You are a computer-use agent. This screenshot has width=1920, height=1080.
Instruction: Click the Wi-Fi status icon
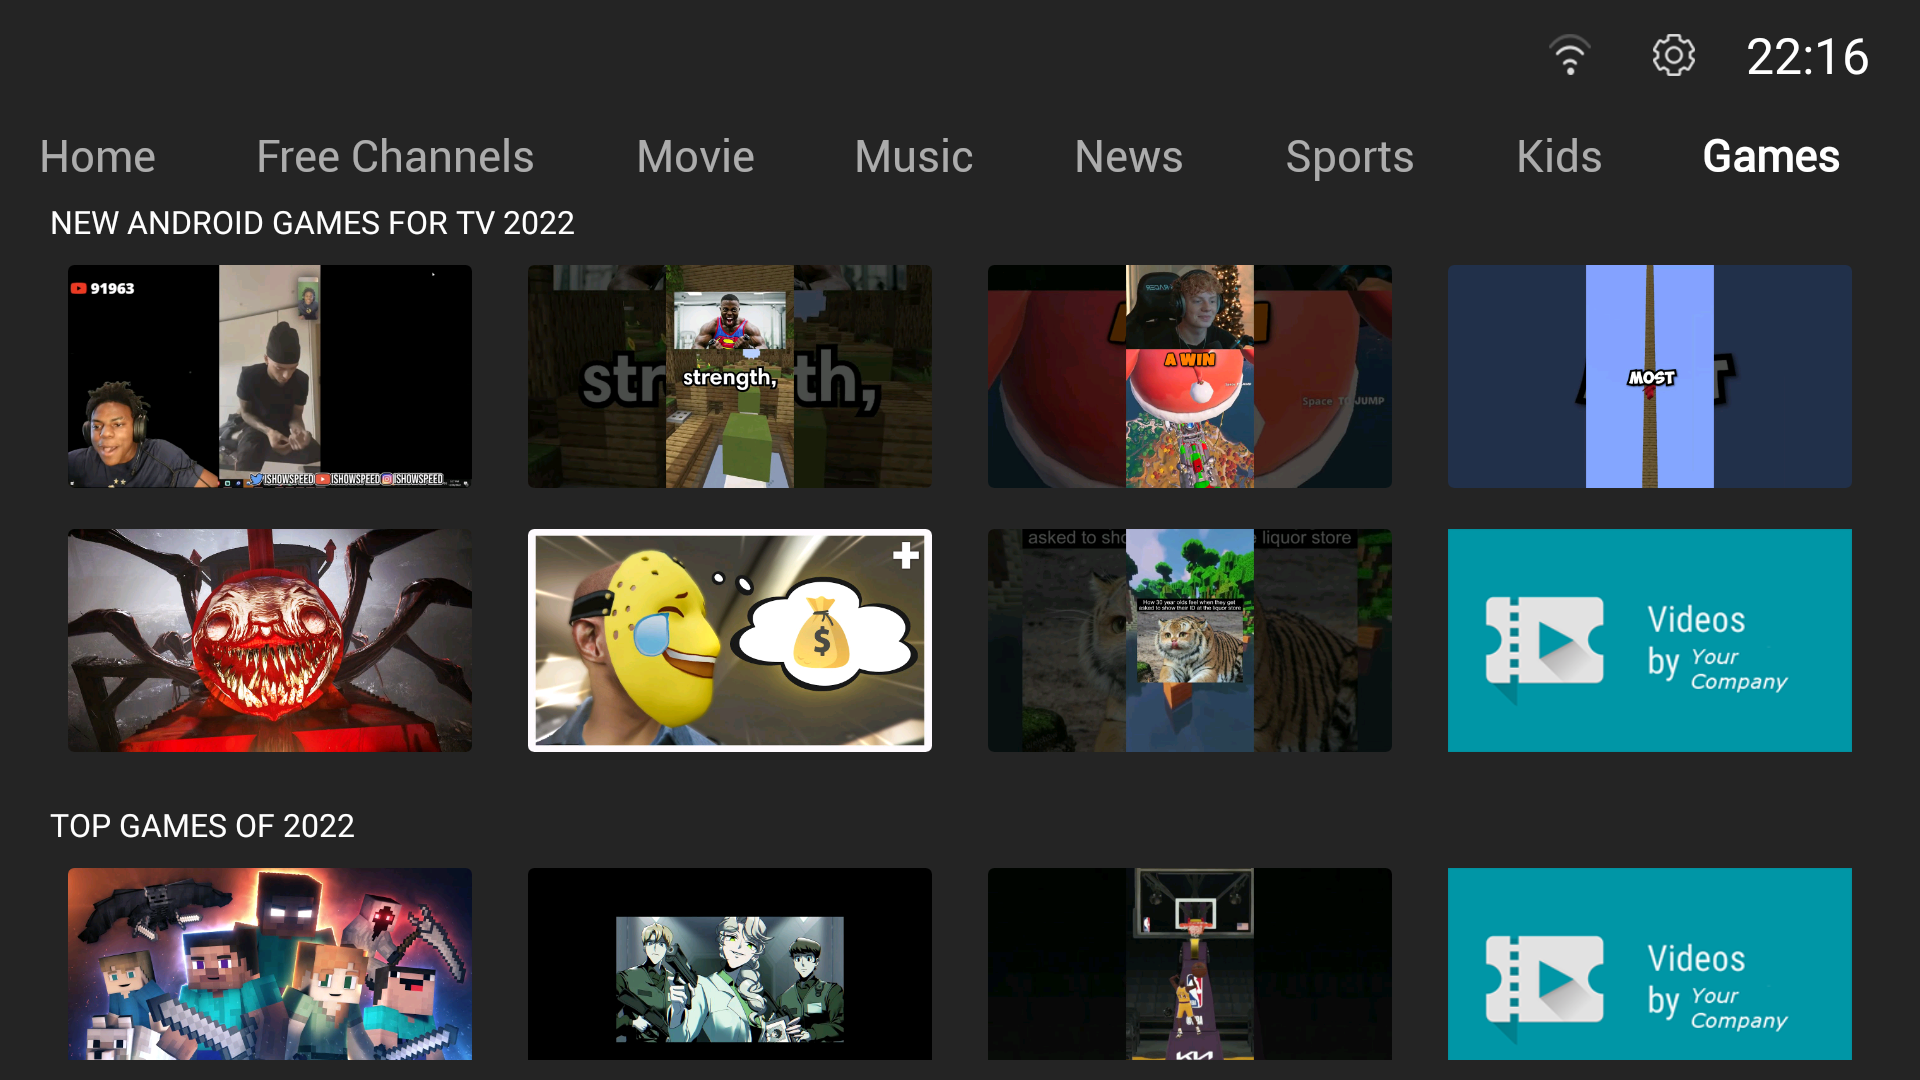(1569, 56)
